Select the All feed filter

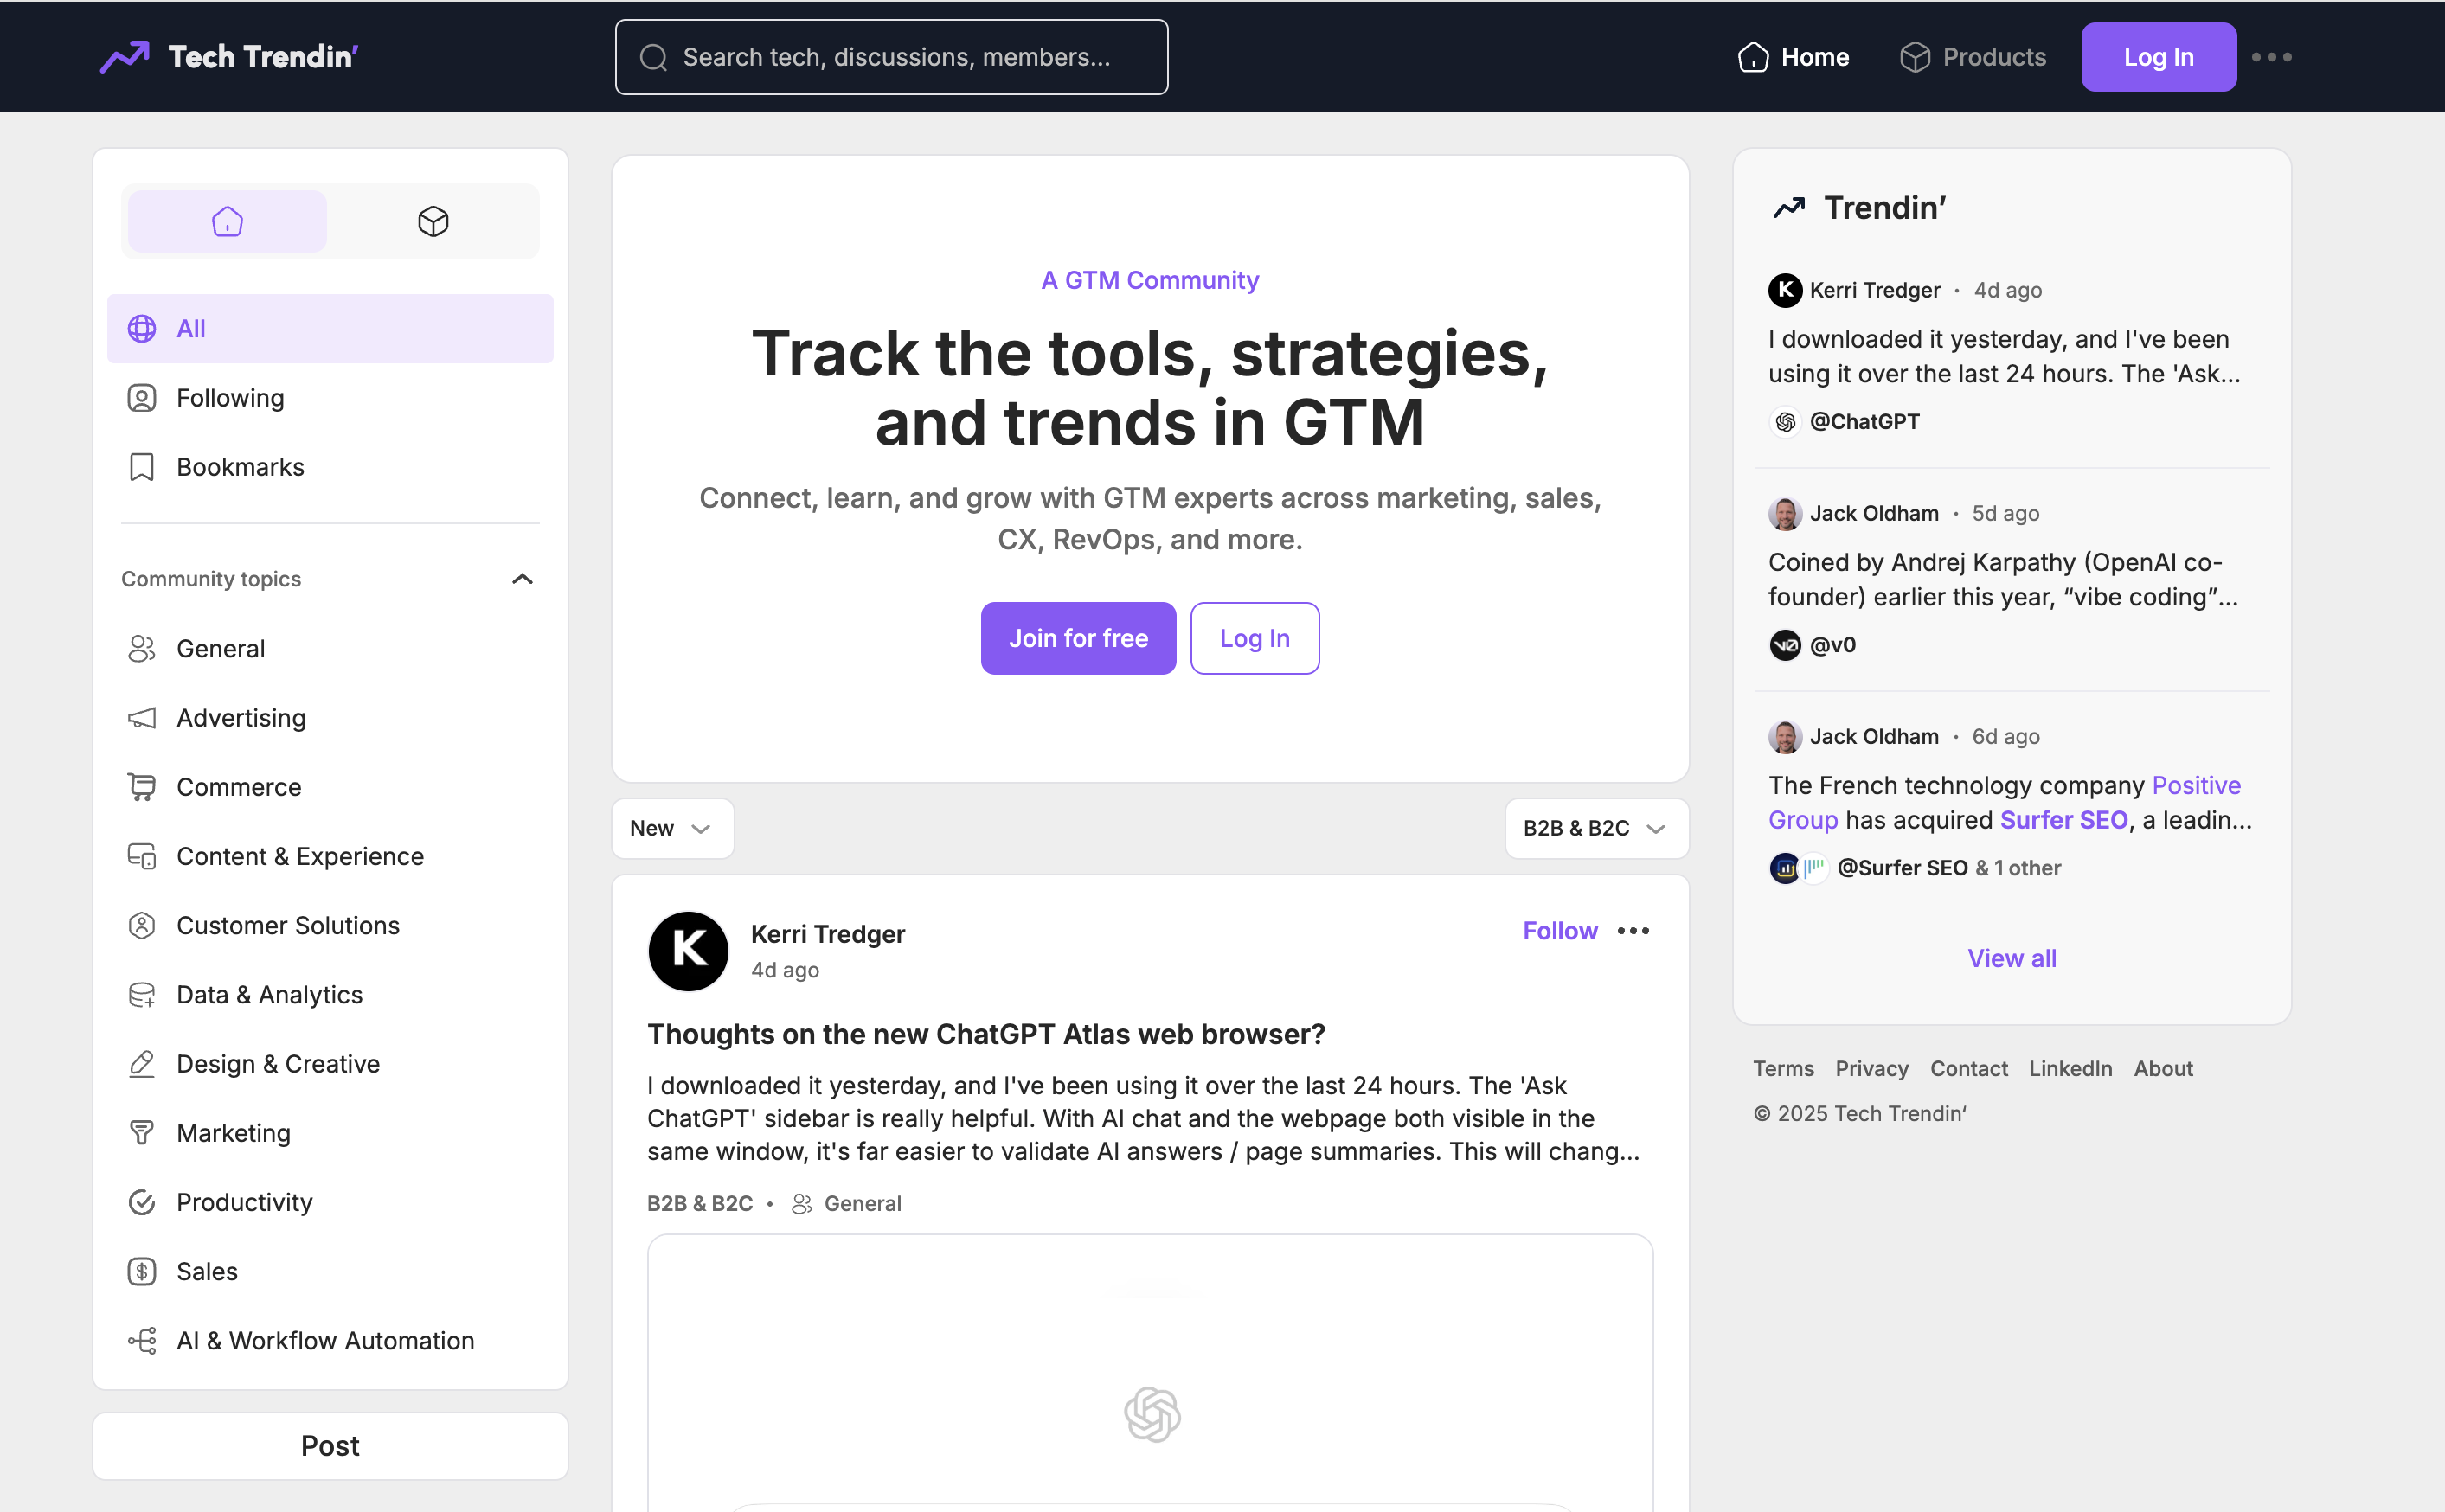189,328
